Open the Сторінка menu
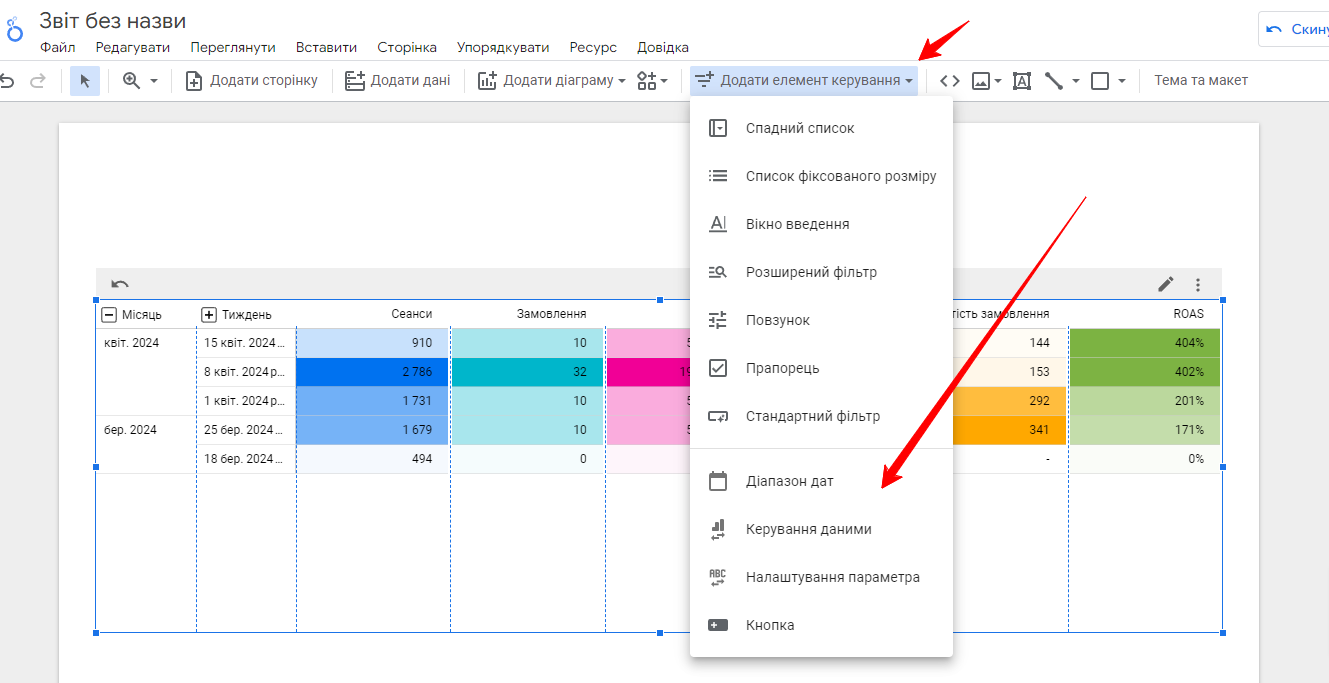 (407, 47)
